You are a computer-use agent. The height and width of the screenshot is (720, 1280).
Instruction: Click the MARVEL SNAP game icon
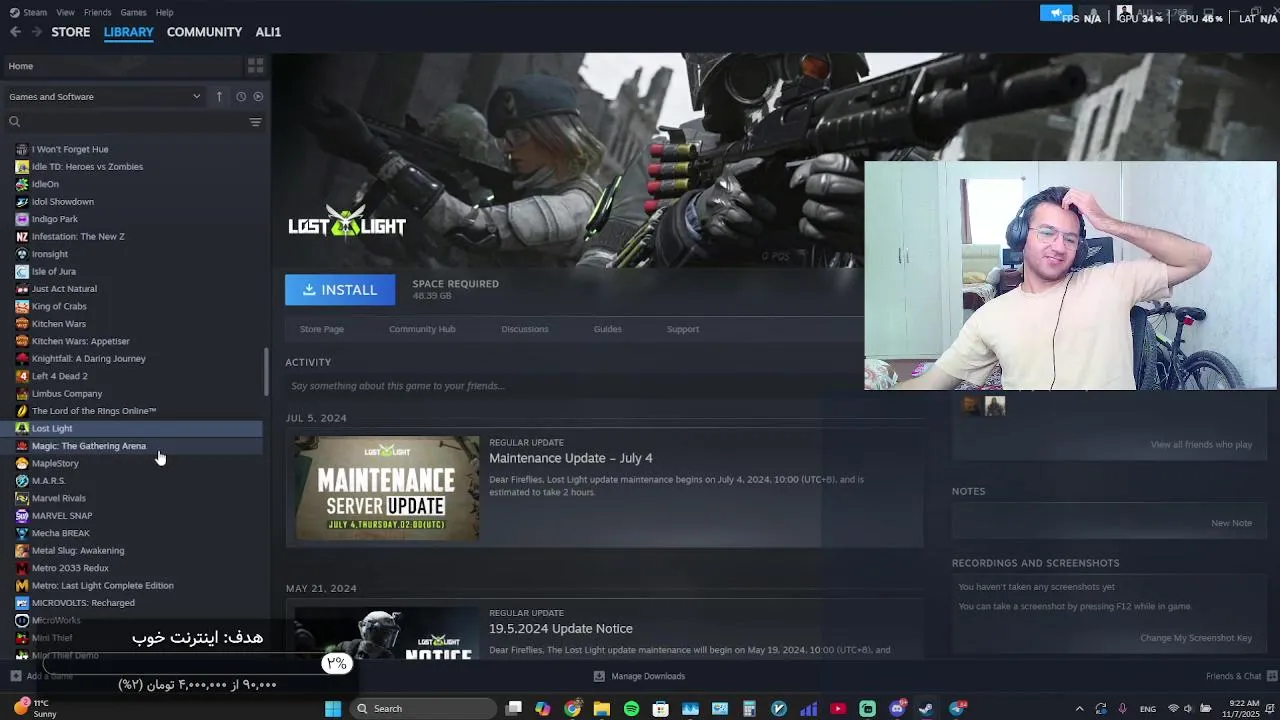pyautogui.click(x=22, y=516)
